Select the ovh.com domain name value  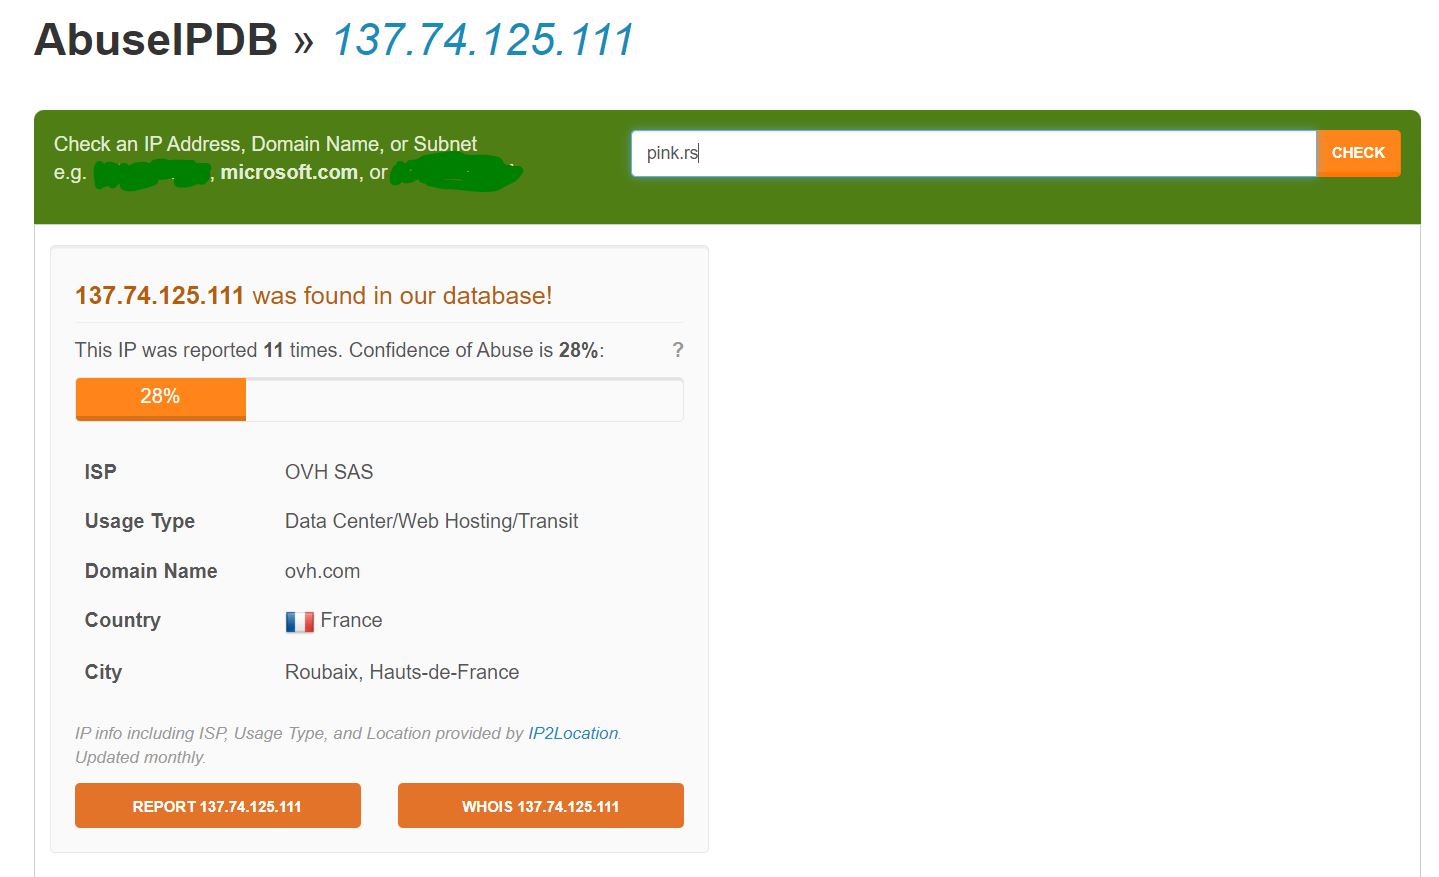[322, 571]
